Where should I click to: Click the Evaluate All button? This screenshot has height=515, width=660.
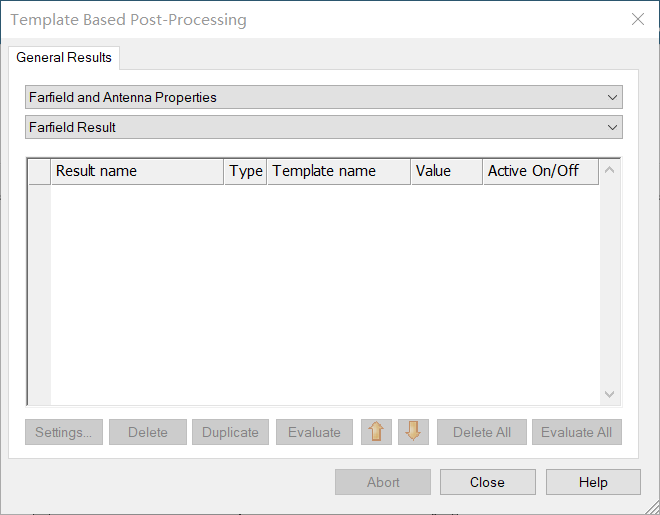(x=577, y=432)
